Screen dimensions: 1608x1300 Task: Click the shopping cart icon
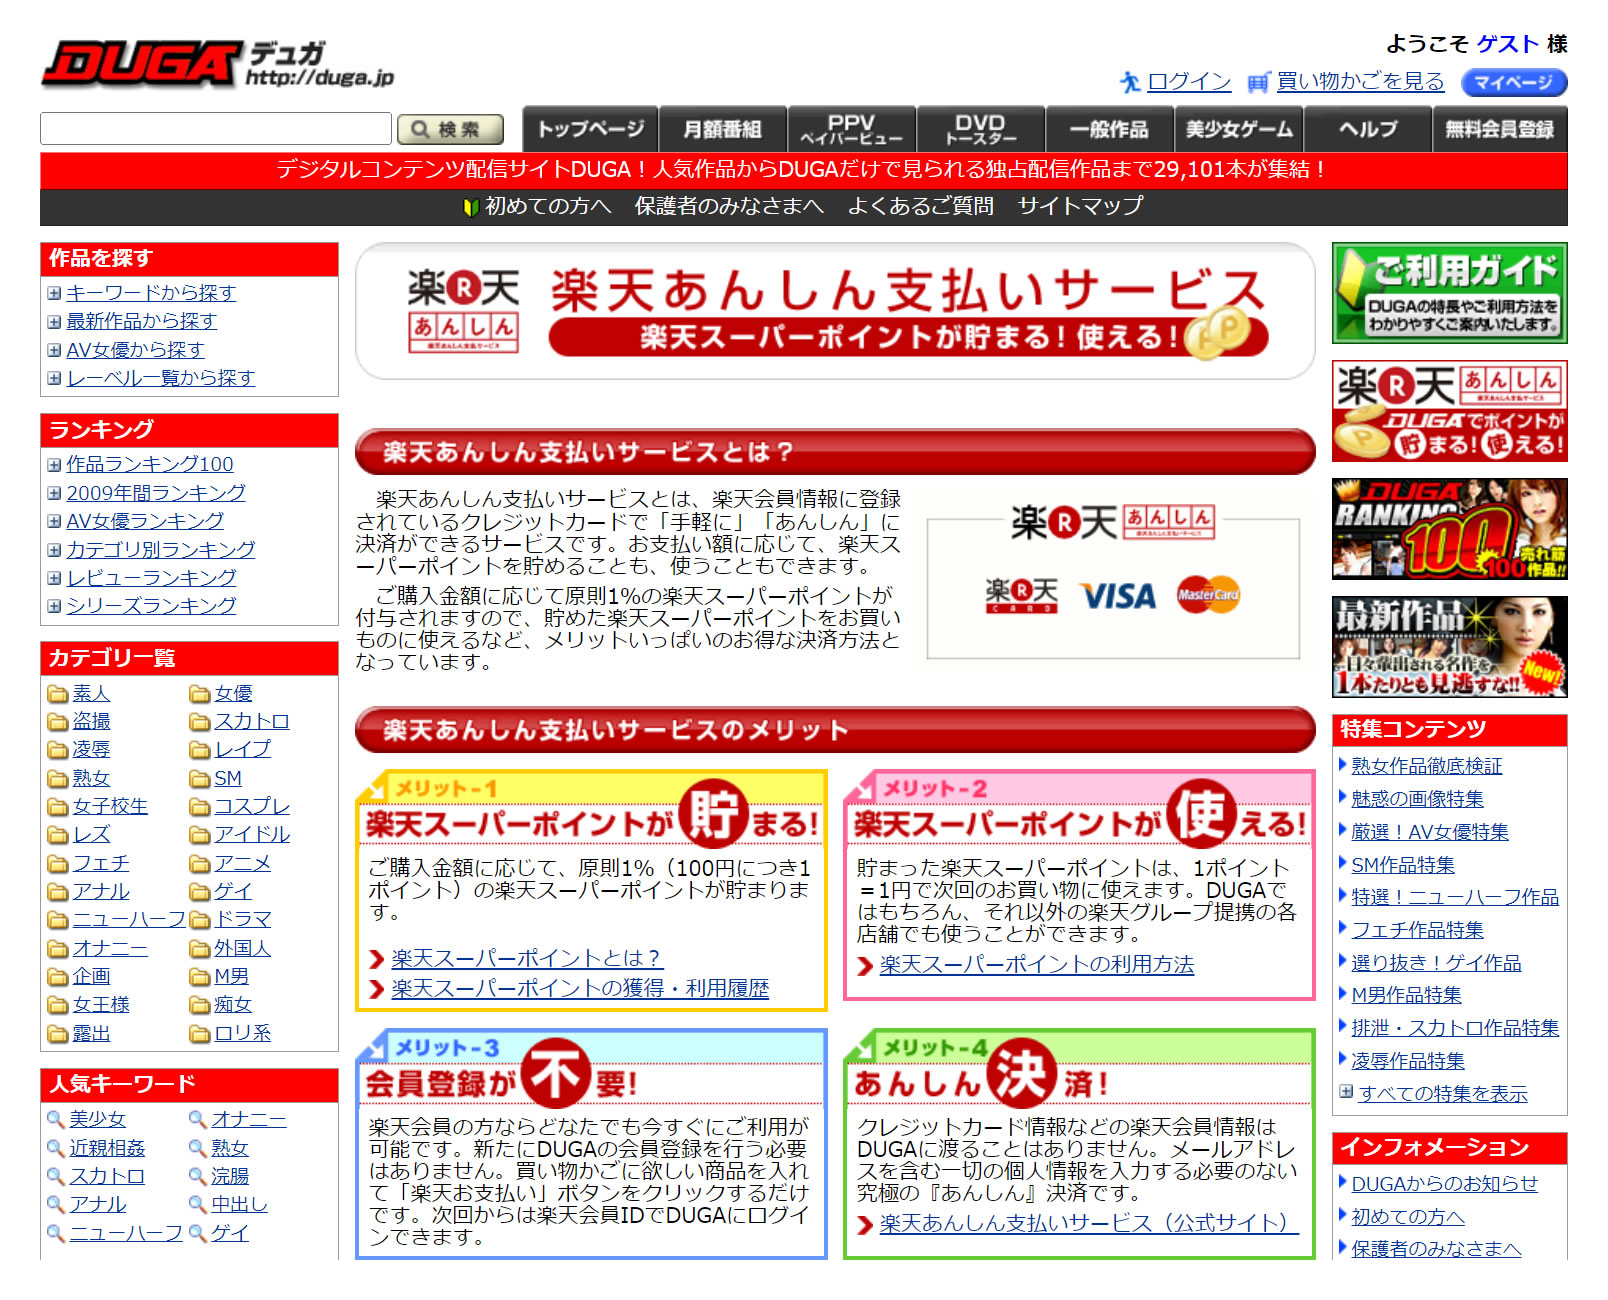(x=1258, y=82)
